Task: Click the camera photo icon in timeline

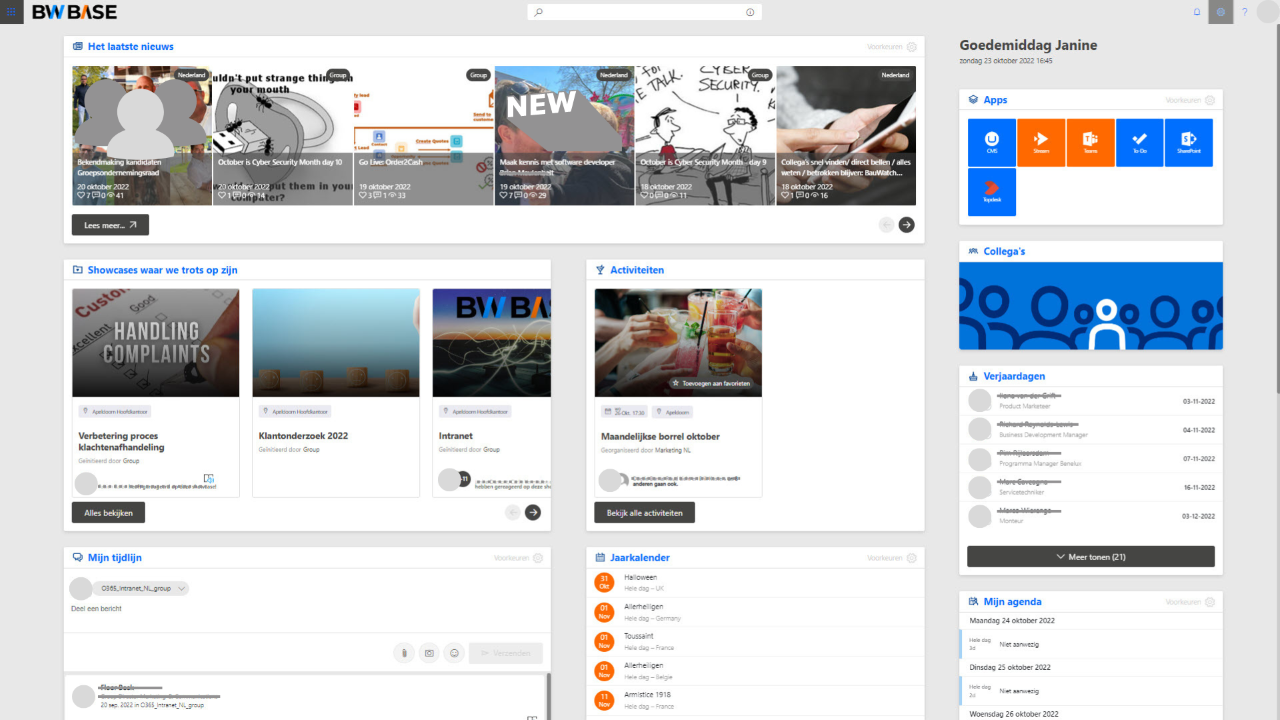Action: [429, 653]
